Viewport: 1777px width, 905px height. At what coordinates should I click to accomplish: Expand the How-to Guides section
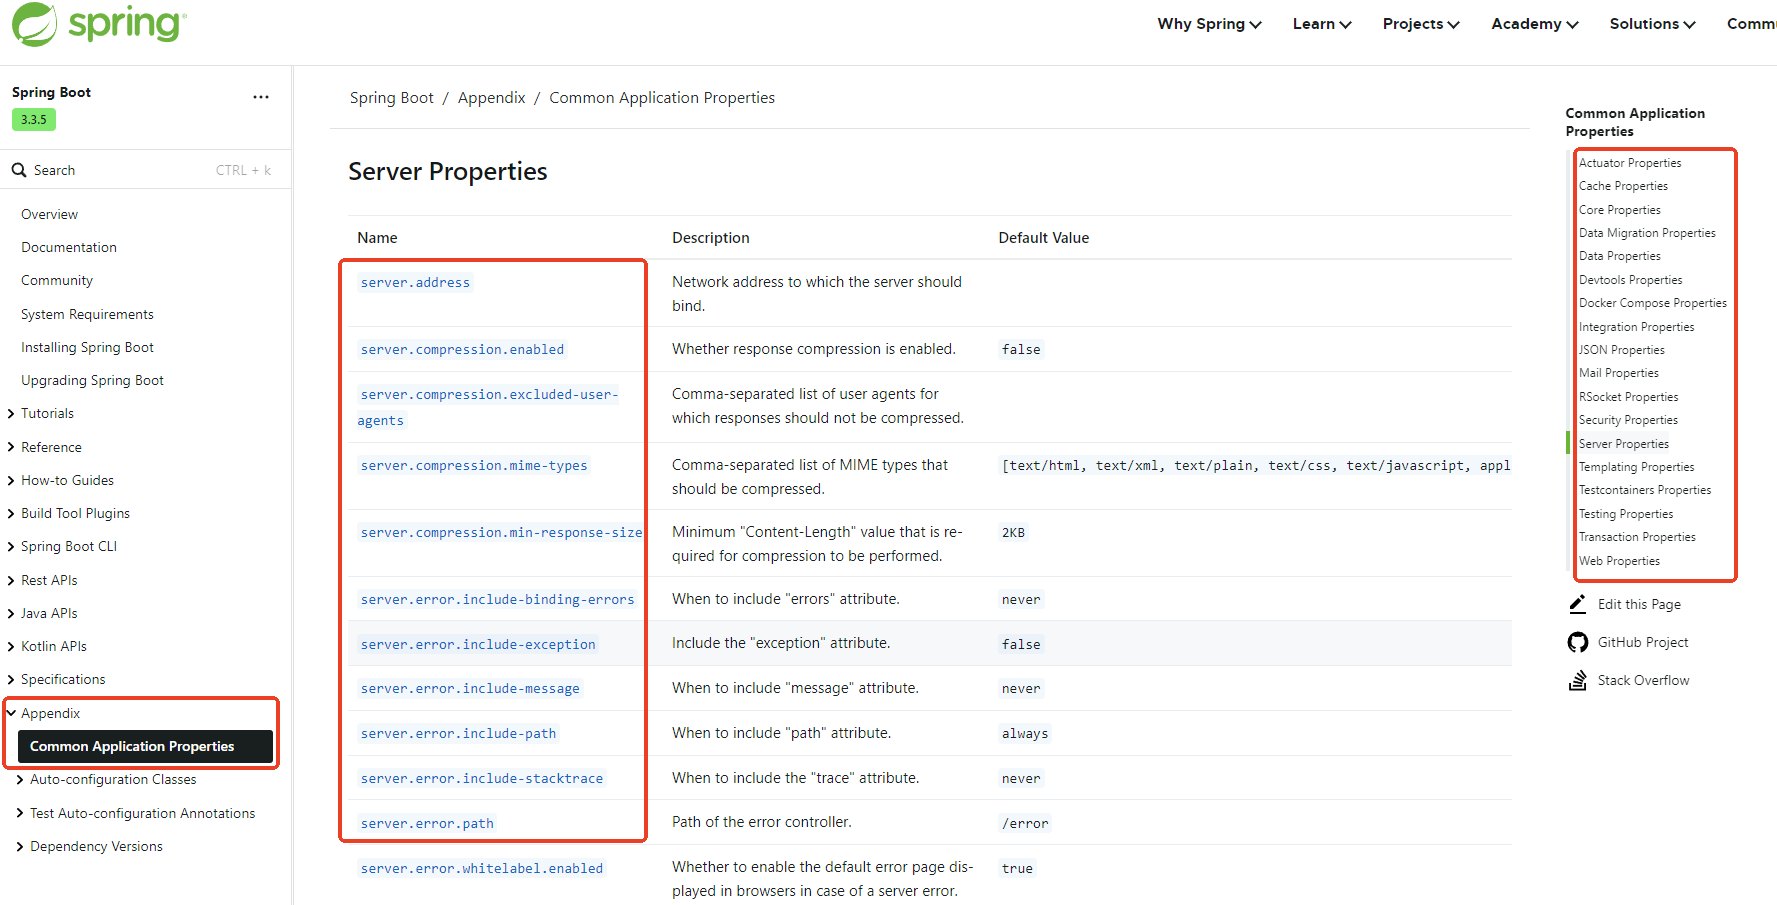click(12, 481)
